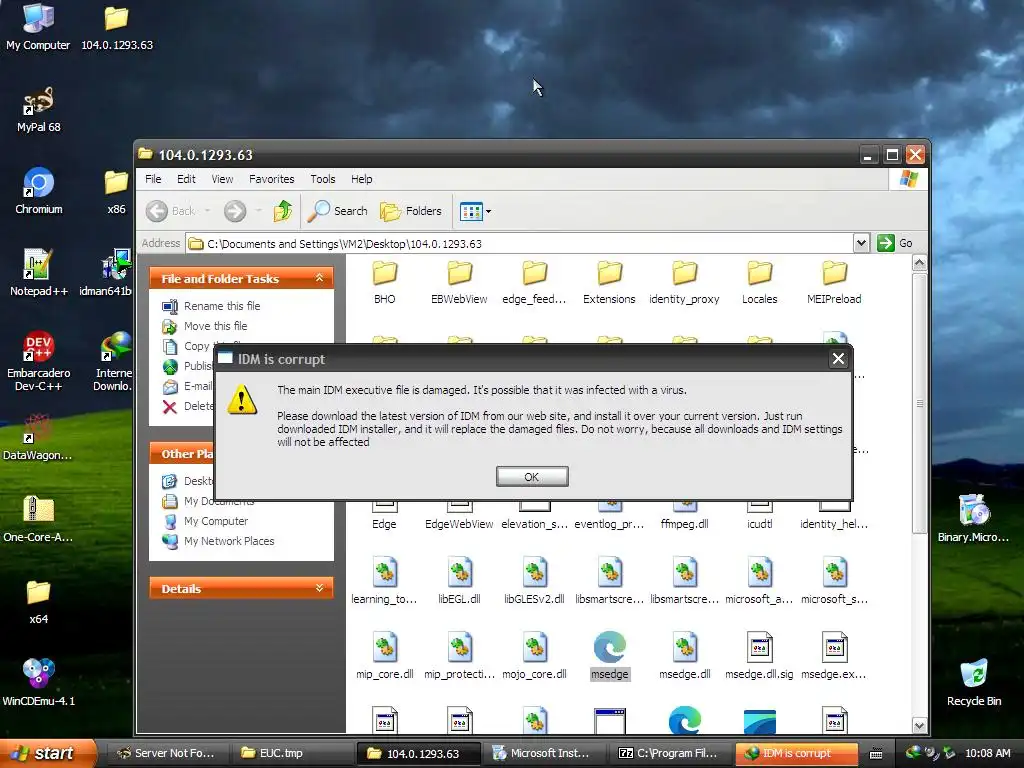Expand the Details panel
The height and width of the screenshot is (768, 1024).
pyautogui.click(x=319, y=588)
